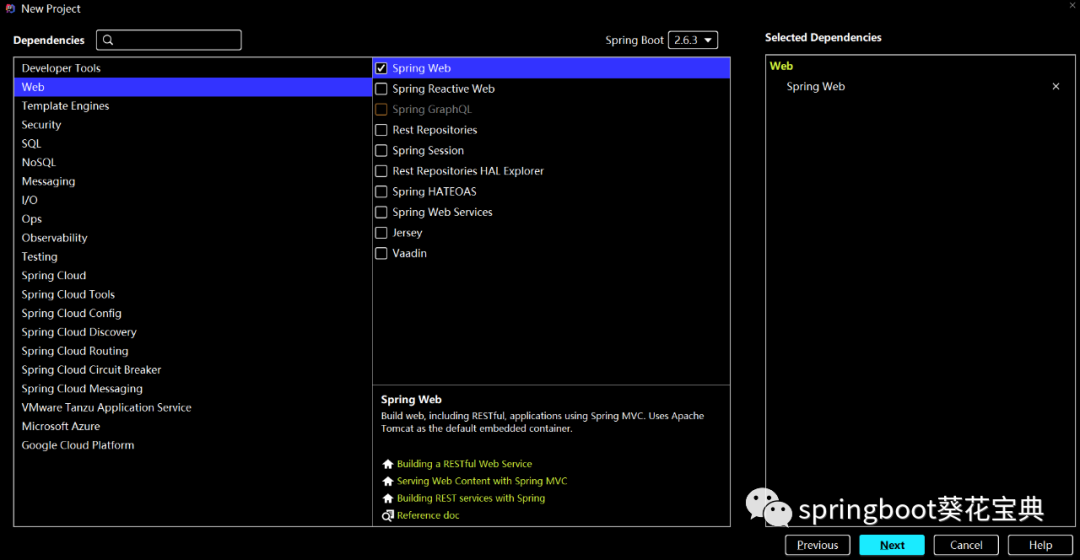The height and width of the screenshot is (560, 1080).
Task: Enable Rest Repositories HAL Explorer checkbox
Action: pyautogui.click(x=381, y=172)
